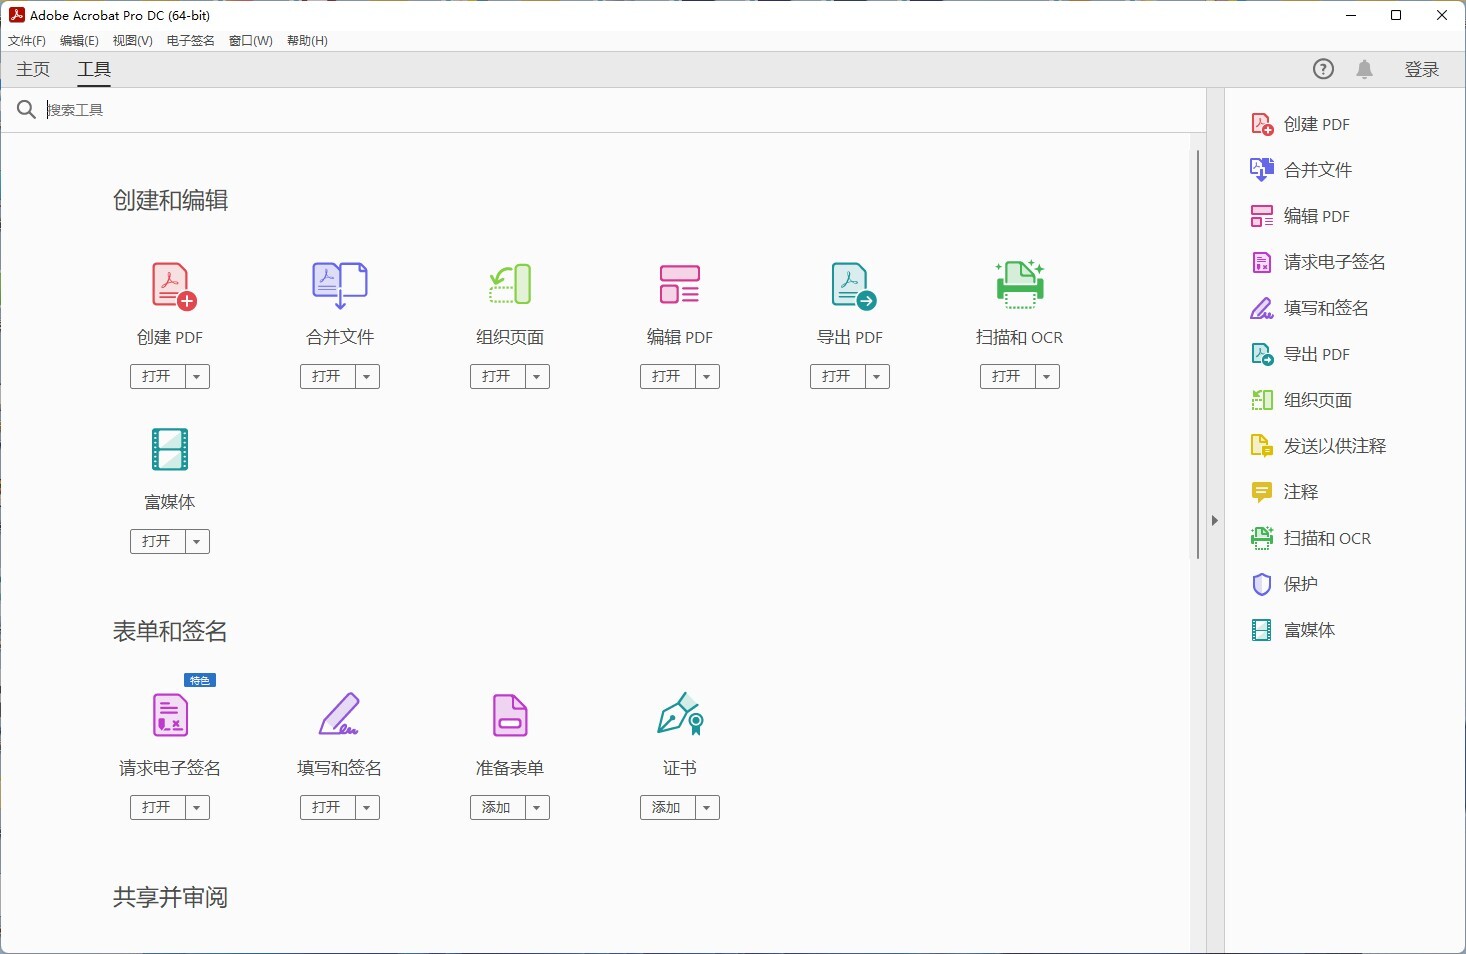
Task: Expand the dropdown arrow beside 证书 添加
Action: pos(707,808)
